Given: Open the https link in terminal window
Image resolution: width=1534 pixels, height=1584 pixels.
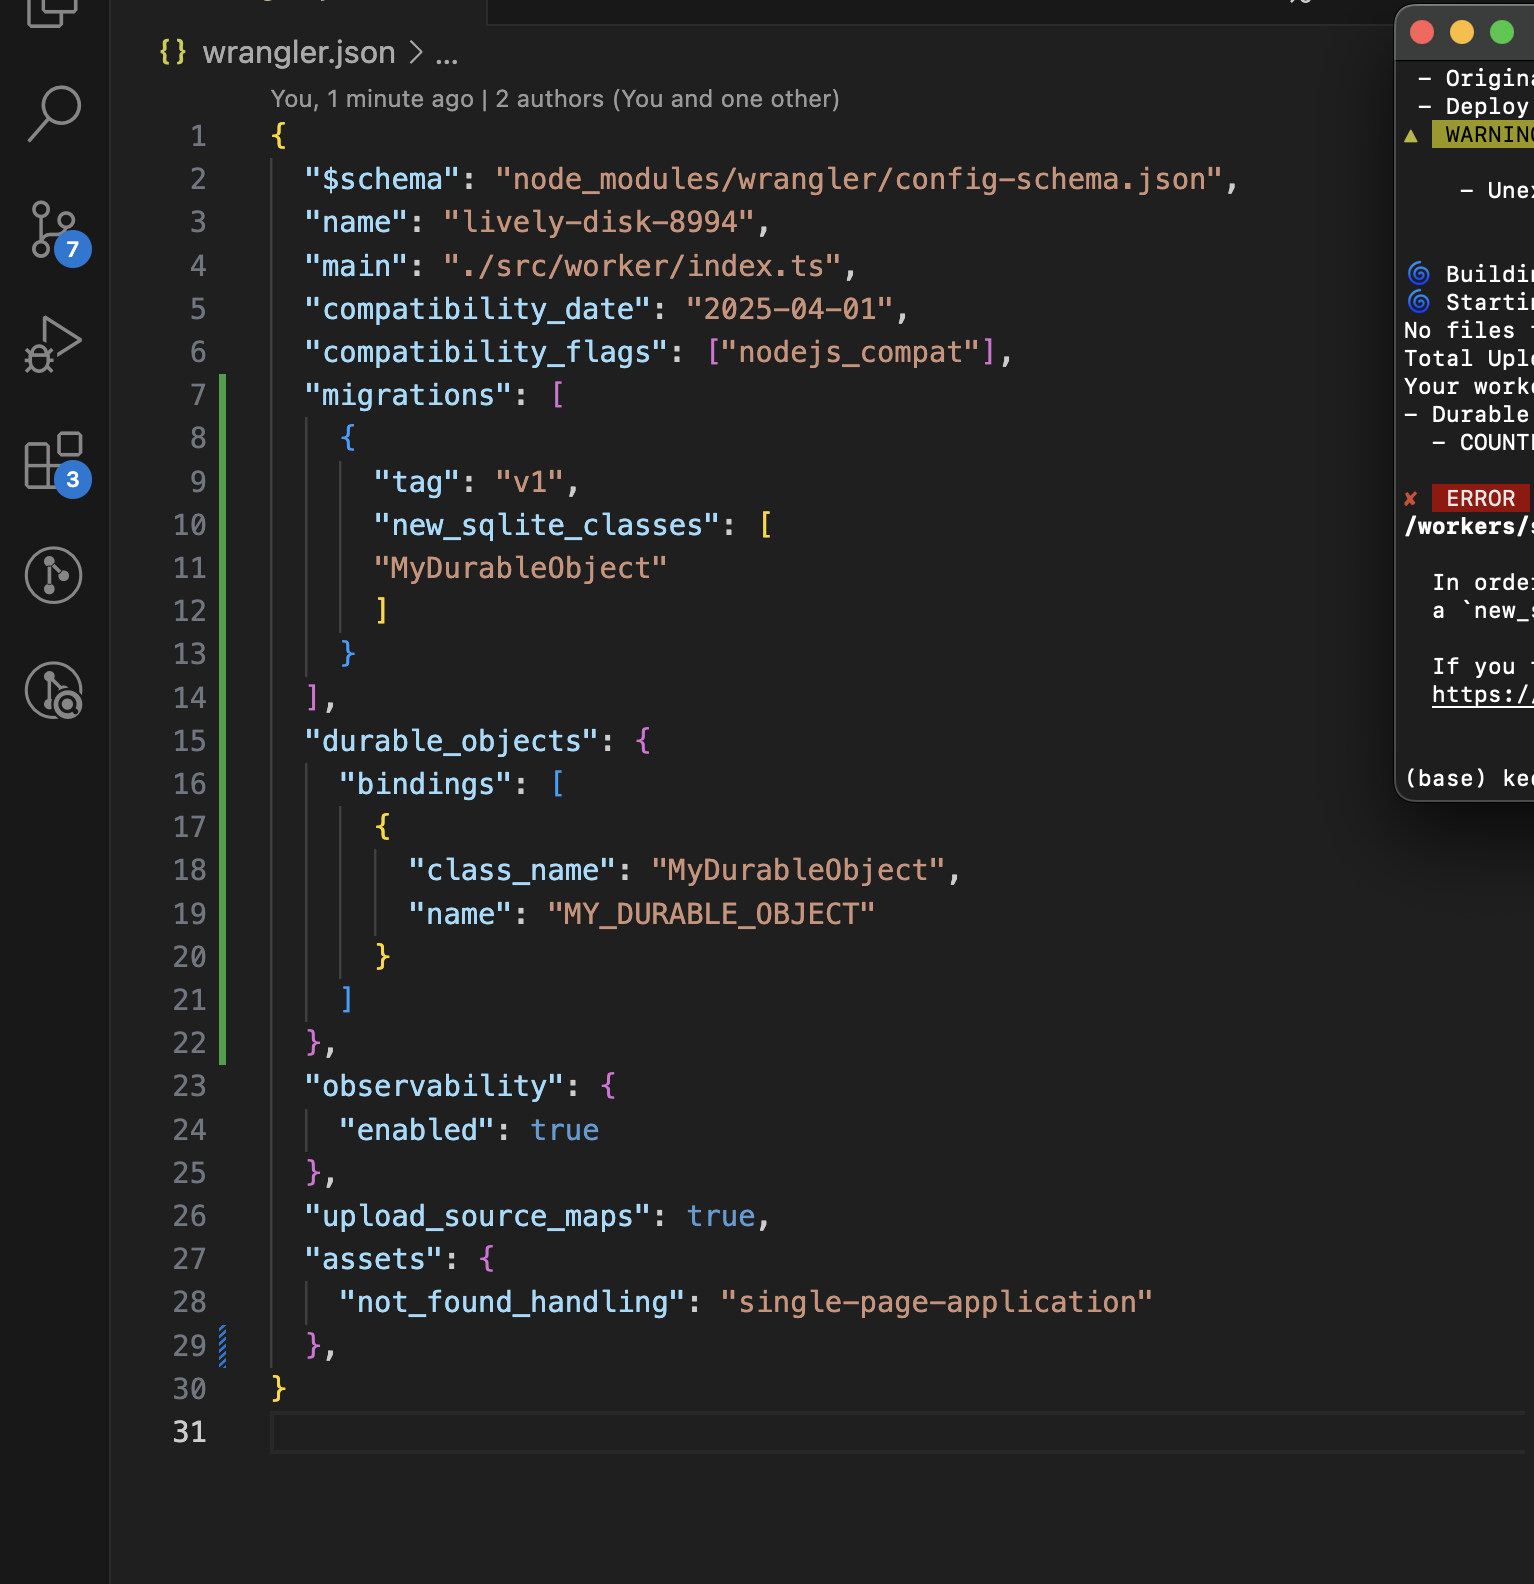Looking at the screenshot, I should pos(1480,695).
